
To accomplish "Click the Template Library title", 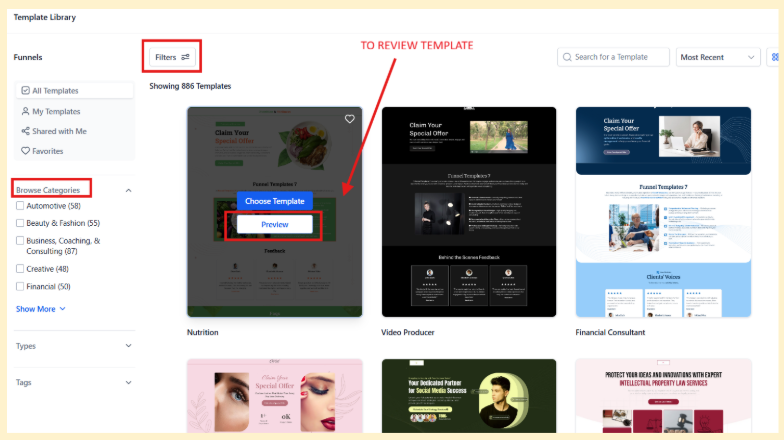I will pos(44,17).
